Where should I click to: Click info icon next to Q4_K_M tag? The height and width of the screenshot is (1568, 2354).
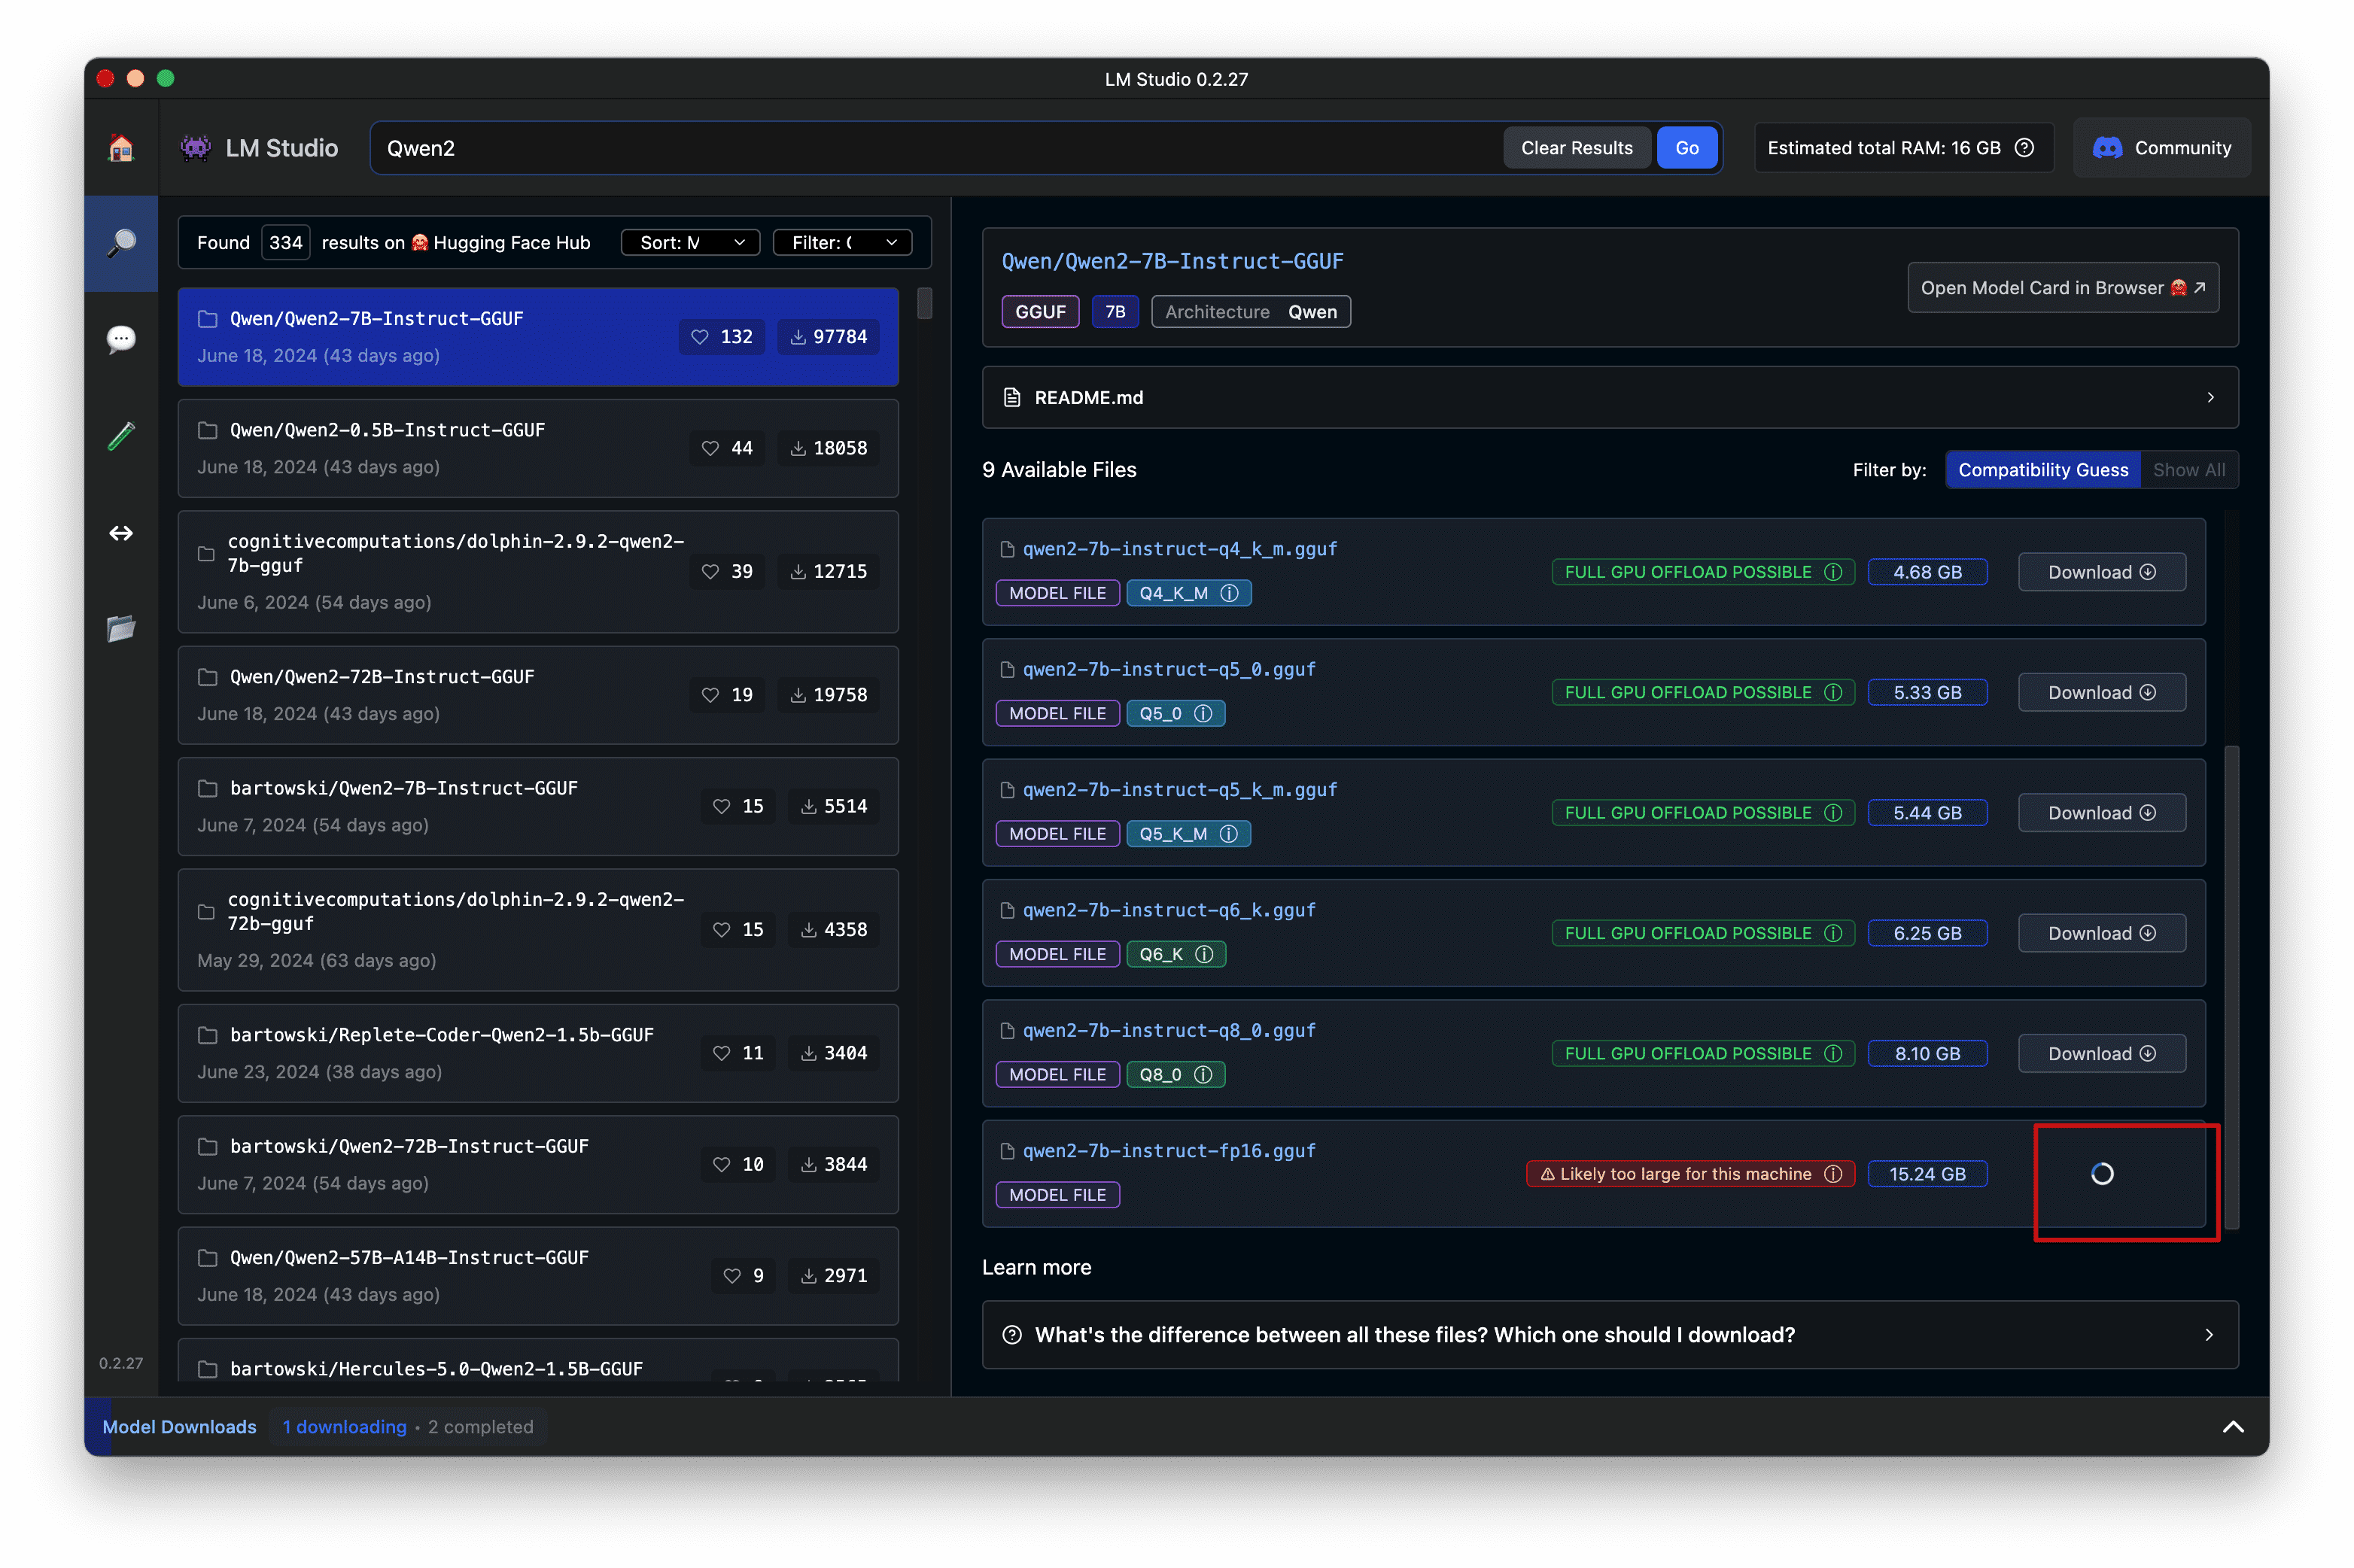tap(1230, 593)
